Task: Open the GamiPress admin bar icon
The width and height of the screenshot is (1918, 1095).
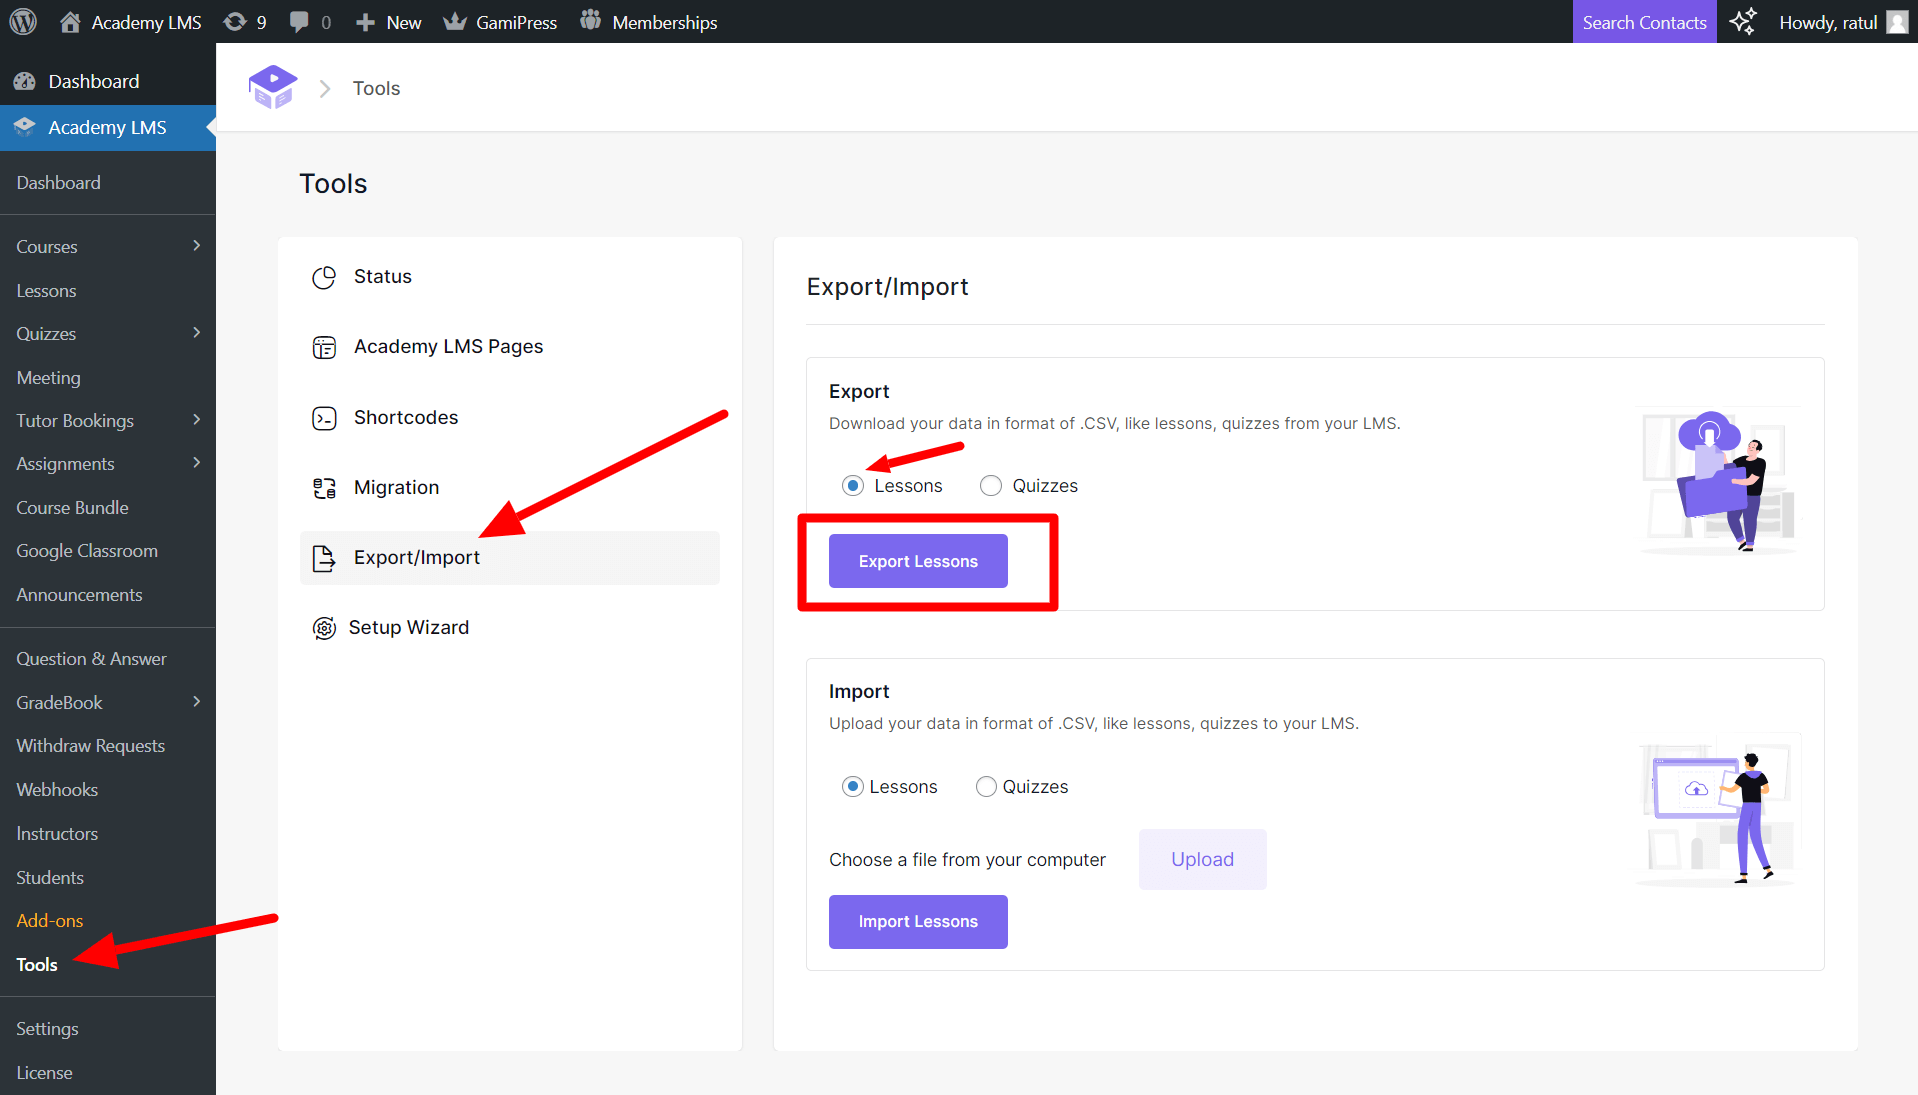Action: pos(456,21)
